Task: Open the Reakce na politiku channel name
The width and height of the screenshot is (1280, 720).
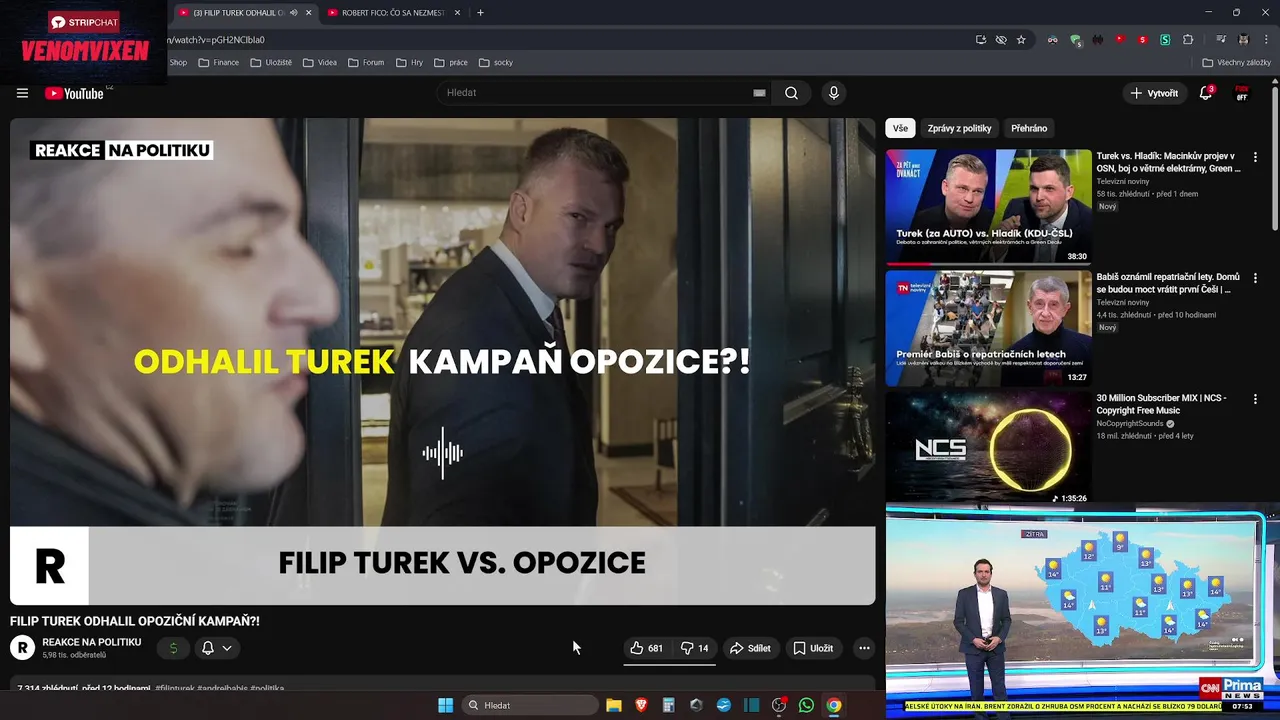Action: (x=92, y=642)
